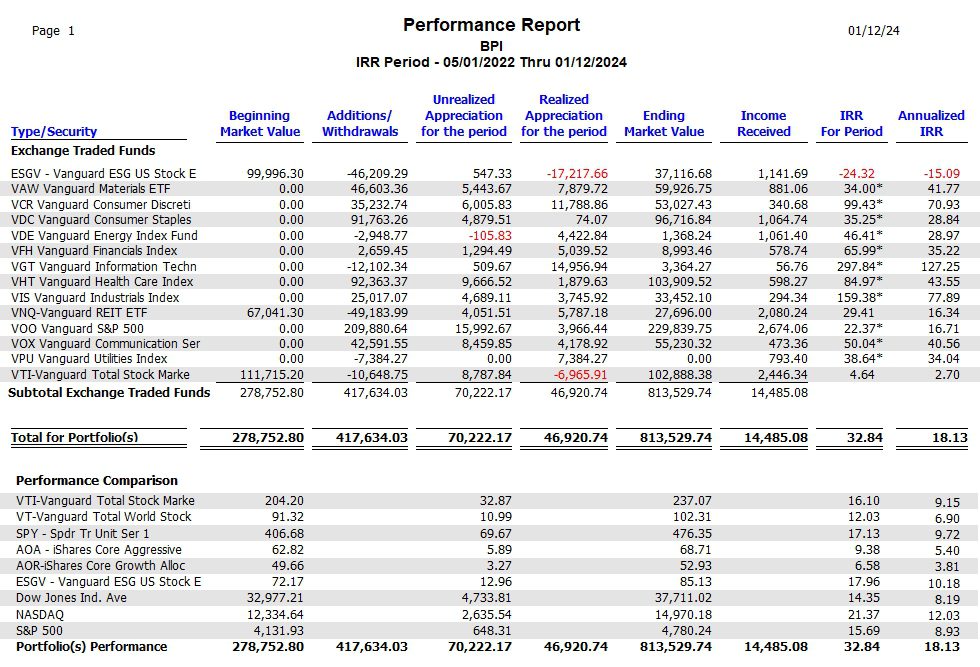The width and height of the screenshot is (980, 667).
Task: Click subtotal income received 14,485.08
Action: (x=778, y=393)
